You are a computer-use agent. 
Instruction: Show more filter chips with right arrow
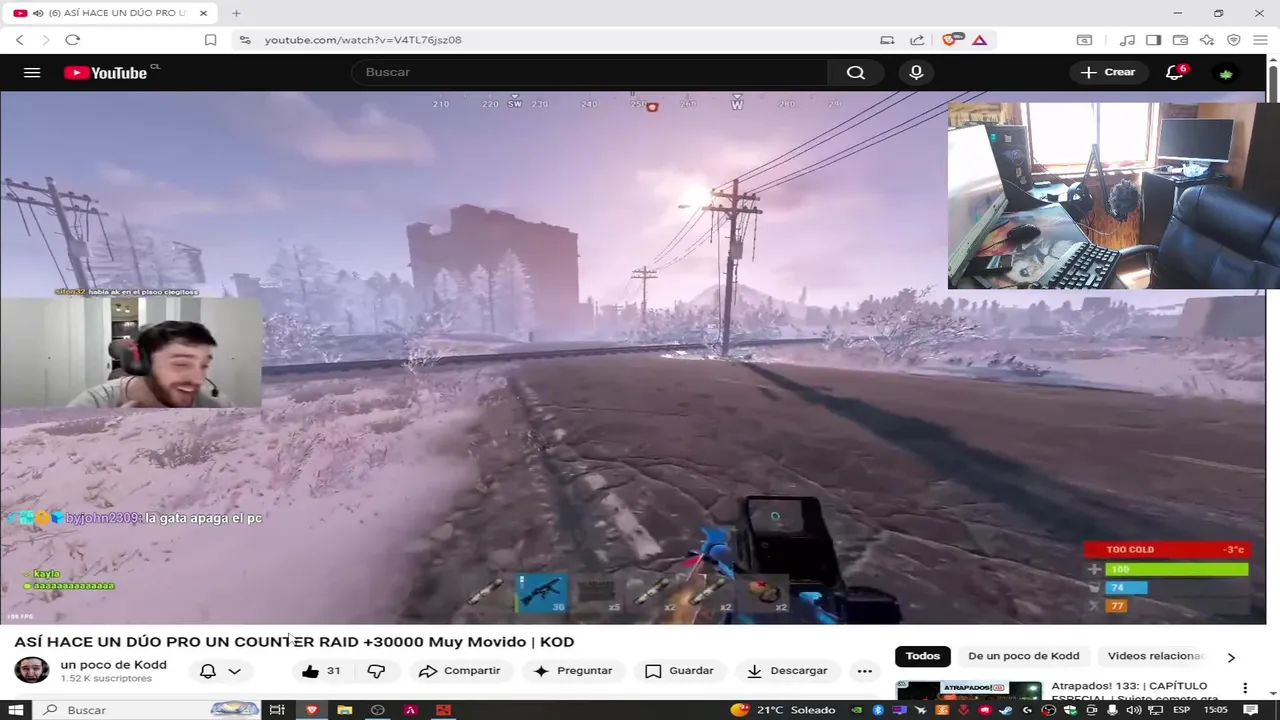(x=1231, y=657)
